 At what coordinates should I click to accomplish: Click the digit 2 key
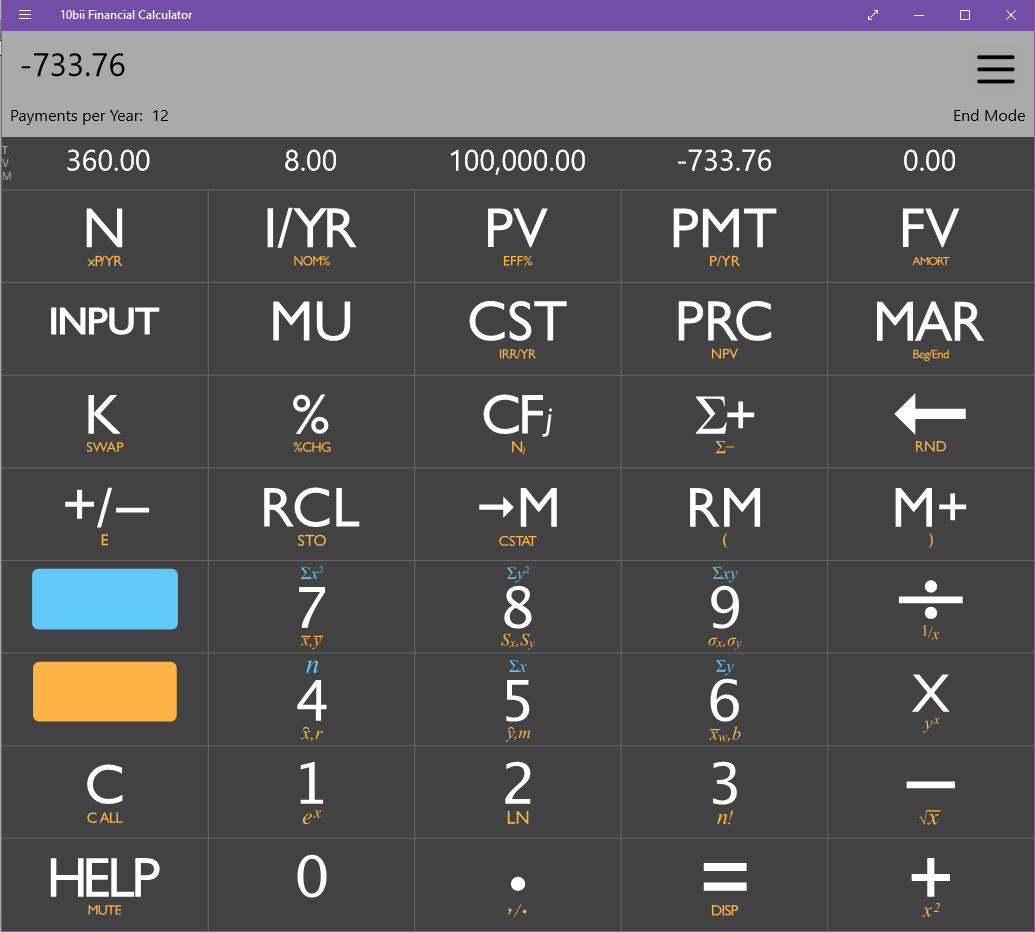(518, 792)
